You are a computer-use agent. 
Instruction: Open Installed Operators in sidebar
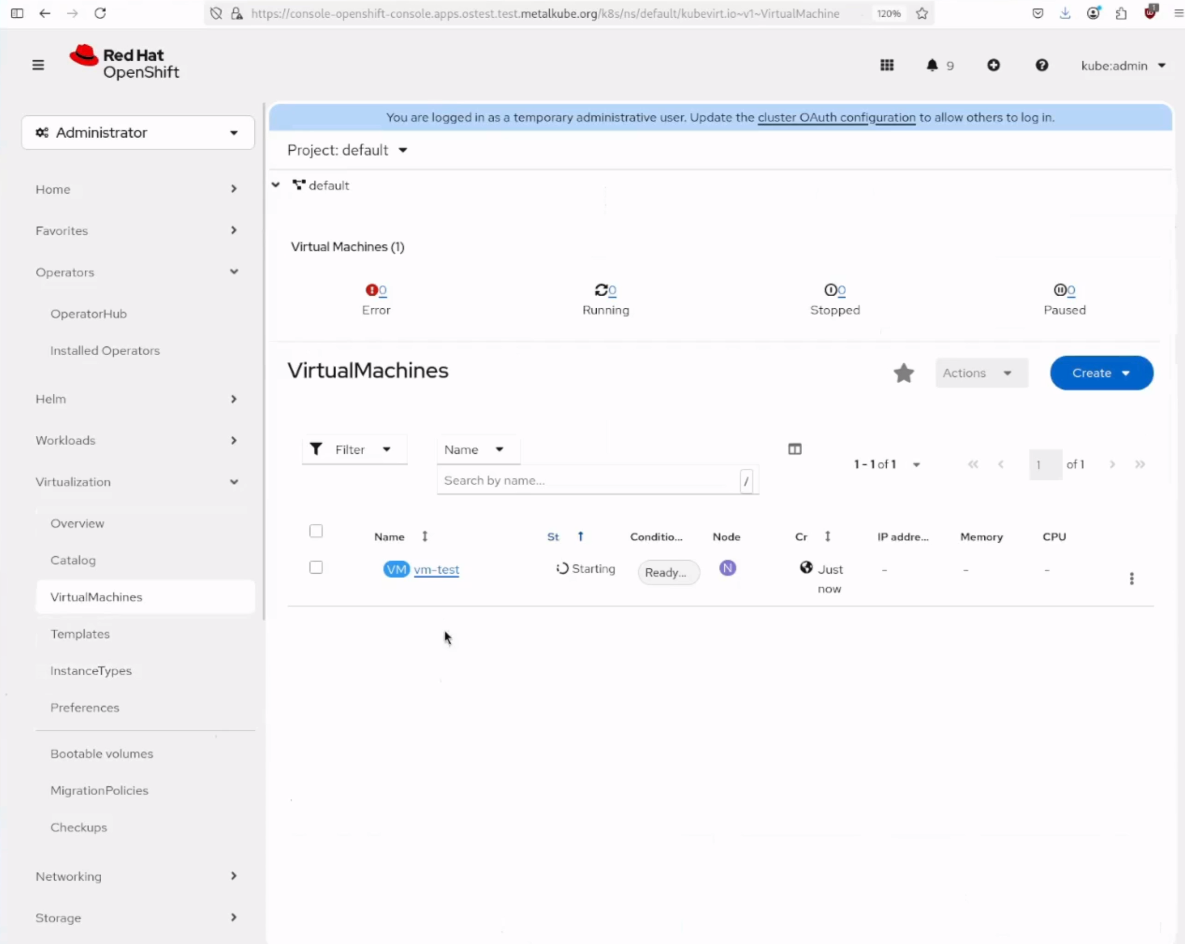[x=105, y=351]
